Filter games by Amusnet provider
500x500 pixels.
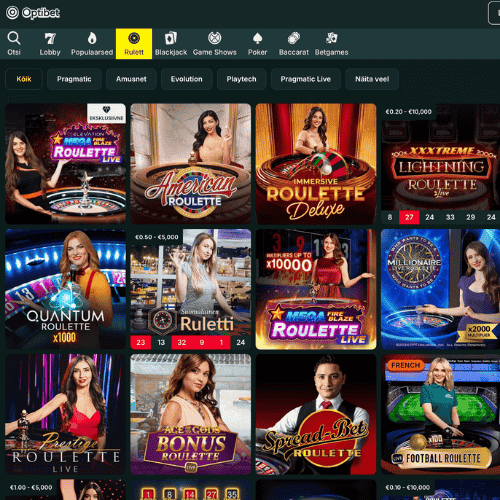(x=131, y=79)
